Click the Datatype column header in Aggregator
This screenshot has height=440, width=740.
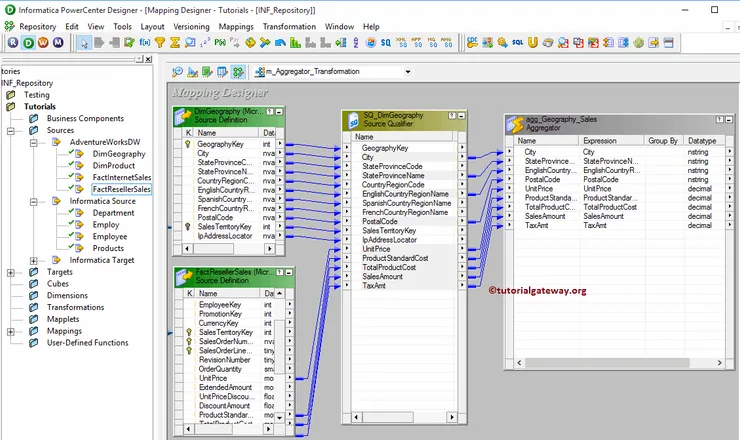(x=704, y=141)
